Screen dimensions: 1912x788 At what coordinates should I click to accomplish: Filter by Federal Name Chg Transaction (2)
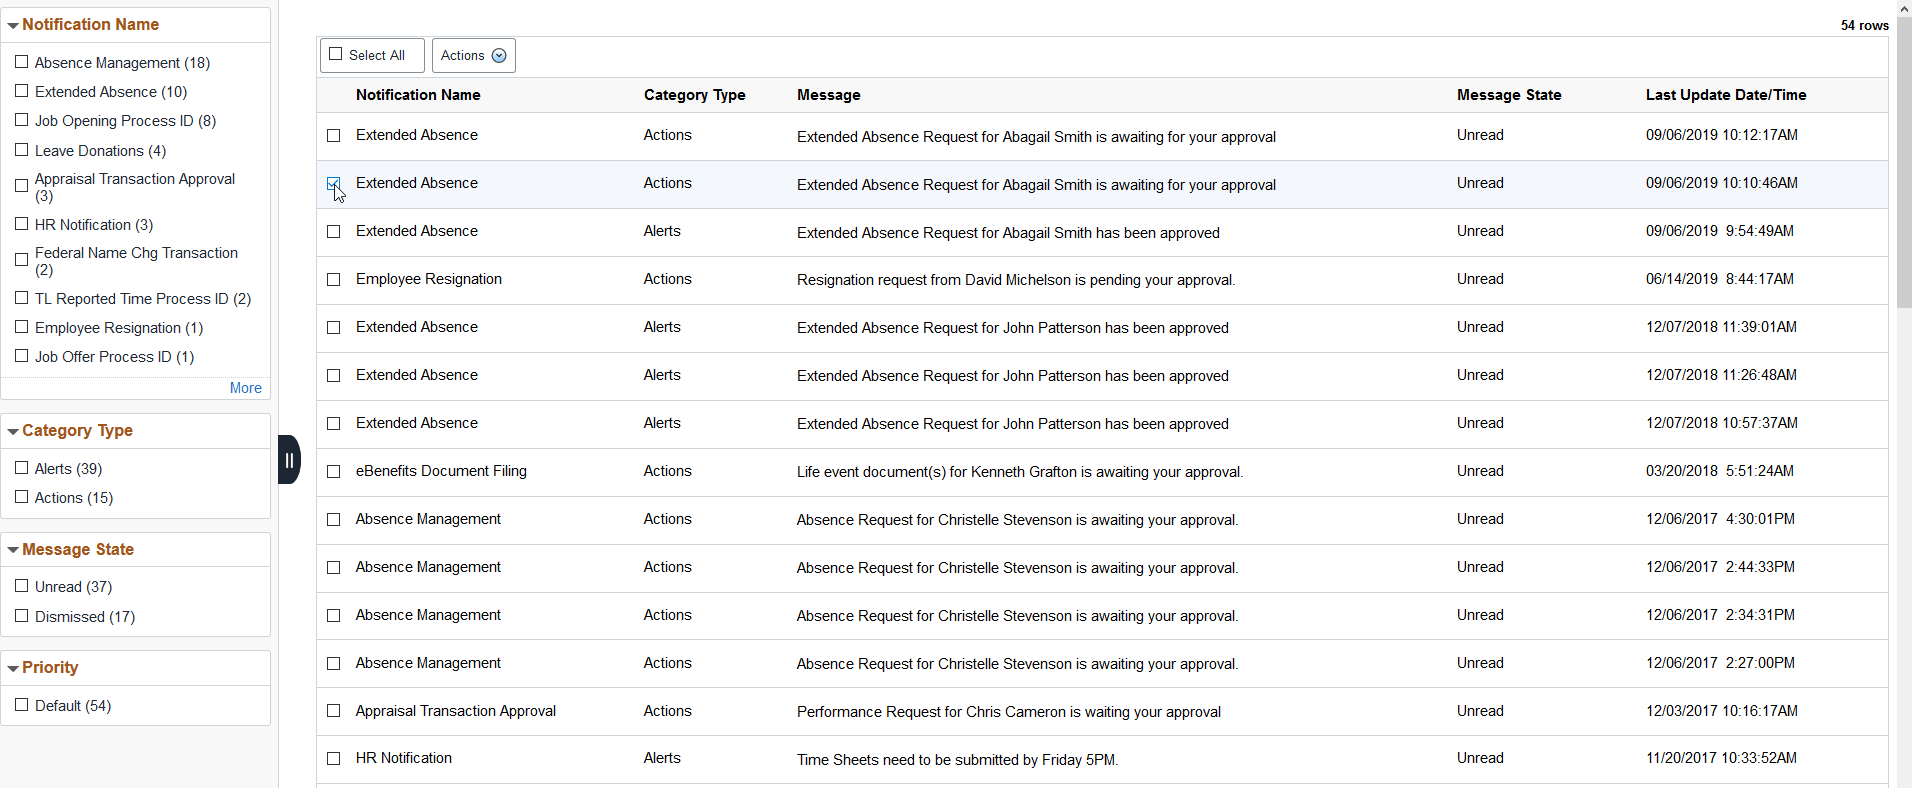click(x=21, y=260)
